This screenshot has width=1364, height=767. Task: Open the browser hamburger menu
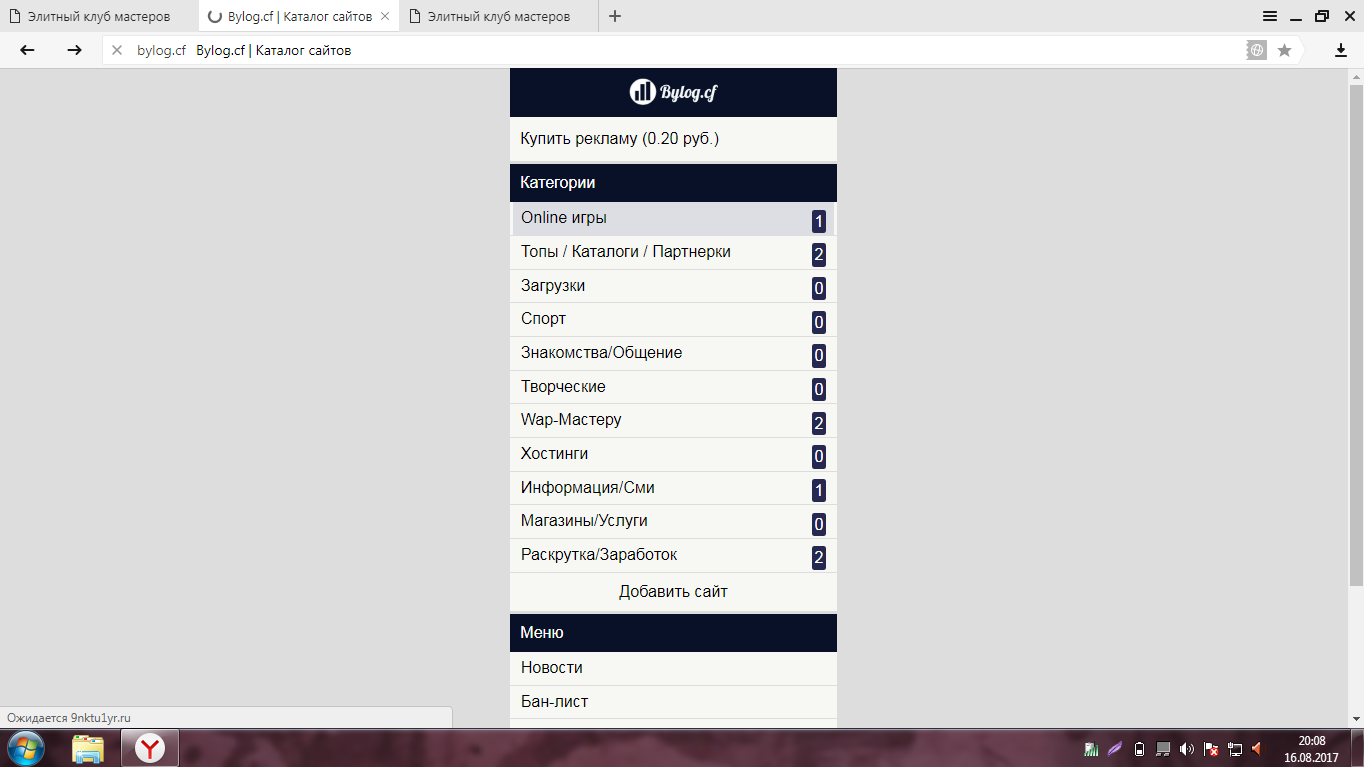[x=1269, y=16]
